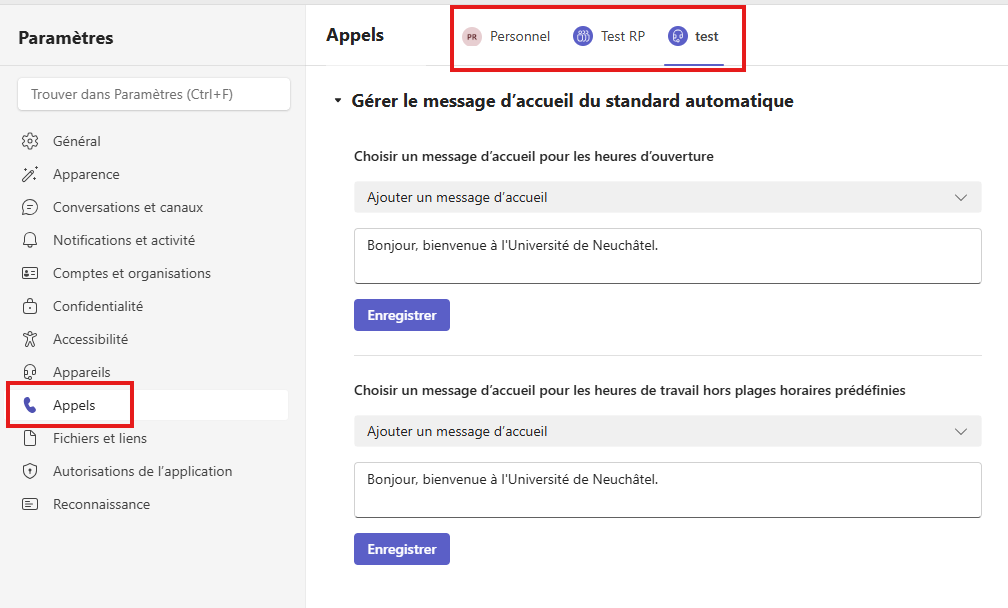Click the Notifications et activité bell icon
This screenshot has height=608, width=1008.
pos(31,240)
